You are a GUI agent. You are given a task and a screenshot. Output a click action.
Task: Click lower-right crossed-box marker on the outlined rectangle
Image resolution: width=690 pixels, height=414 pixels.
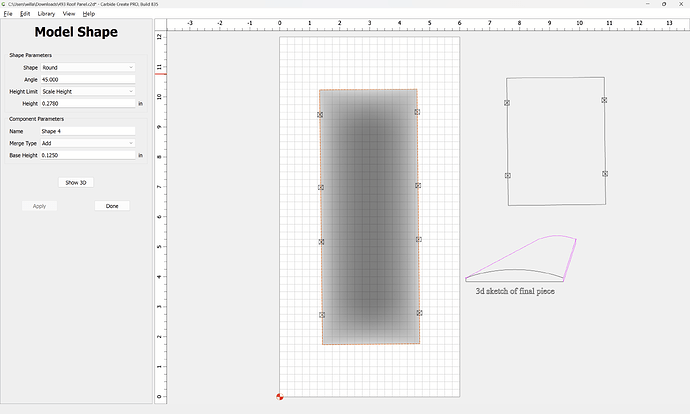[605, 174]
